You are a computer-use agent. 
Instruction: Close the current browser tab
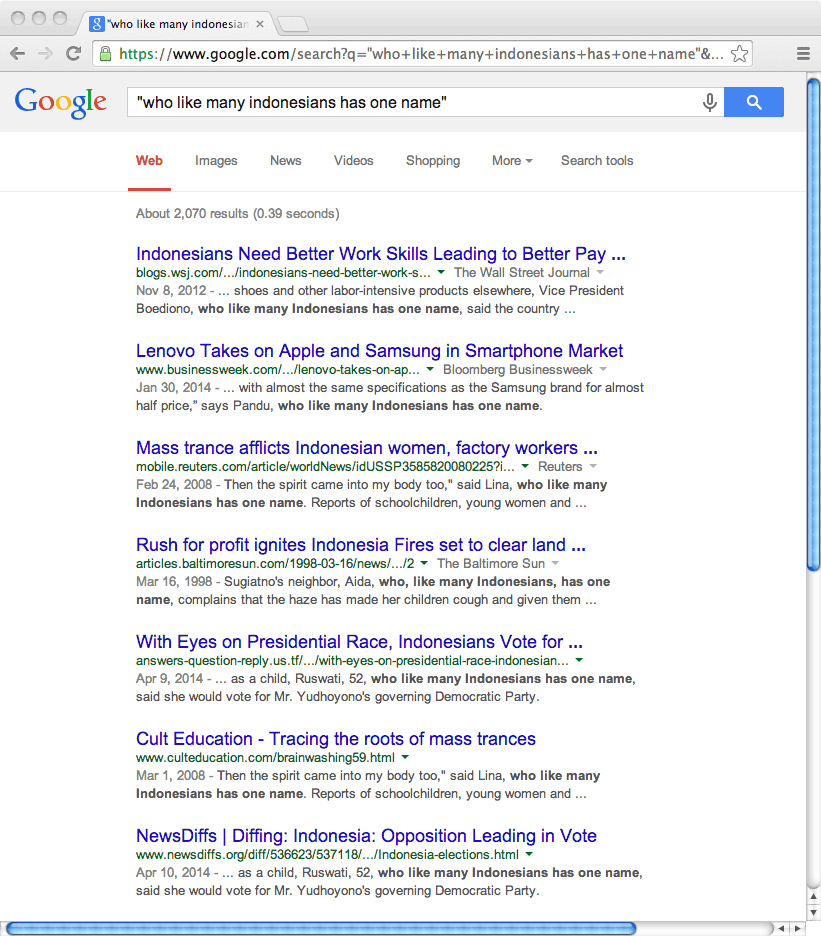click(260, 24)
